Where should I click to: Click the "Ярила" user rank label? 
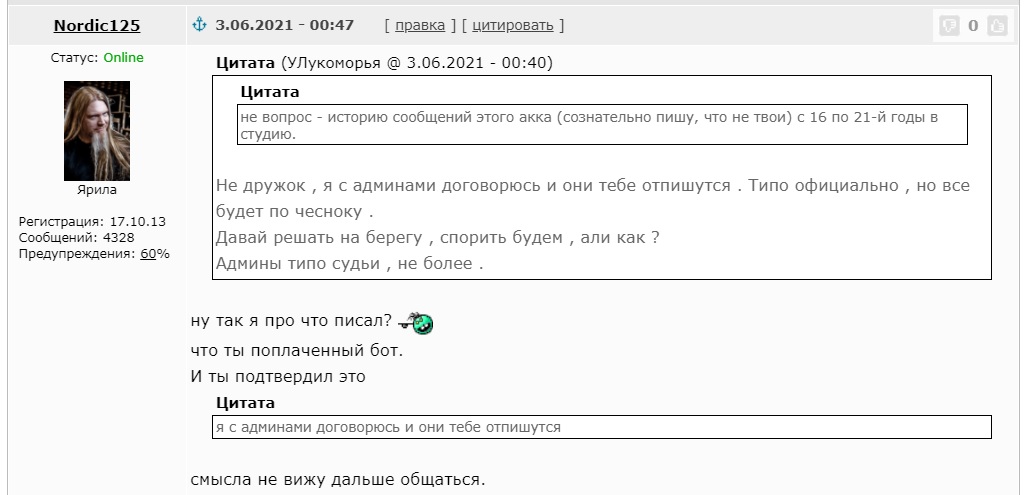[x=97, y=190]
